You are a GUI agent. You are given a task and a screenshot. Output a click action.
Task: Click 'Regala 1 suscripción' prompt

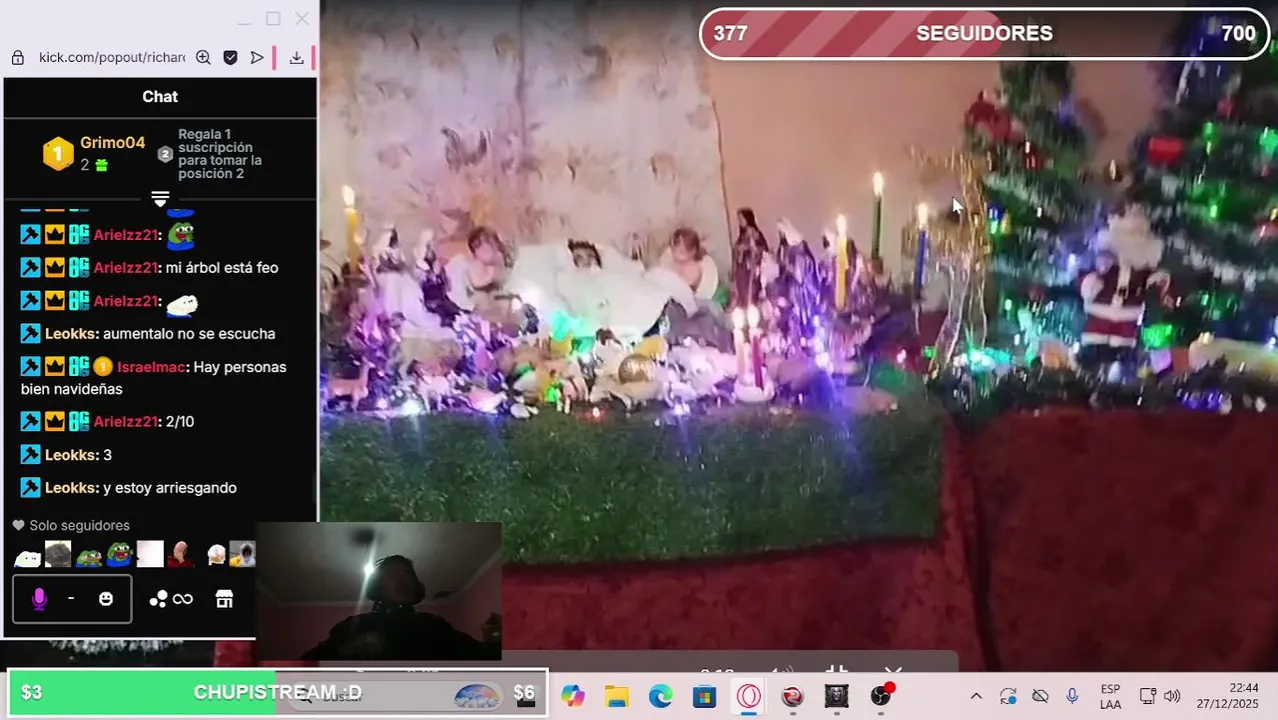tap(220, 153)
